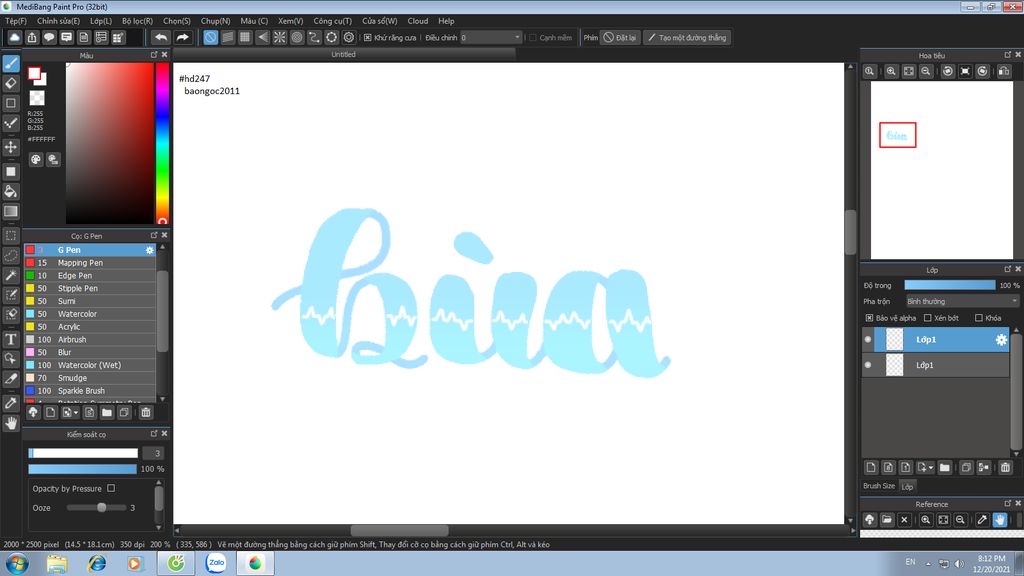
Task: Open image folder in Reference panel
Action: pyautogui.click(x=887, y=520)
